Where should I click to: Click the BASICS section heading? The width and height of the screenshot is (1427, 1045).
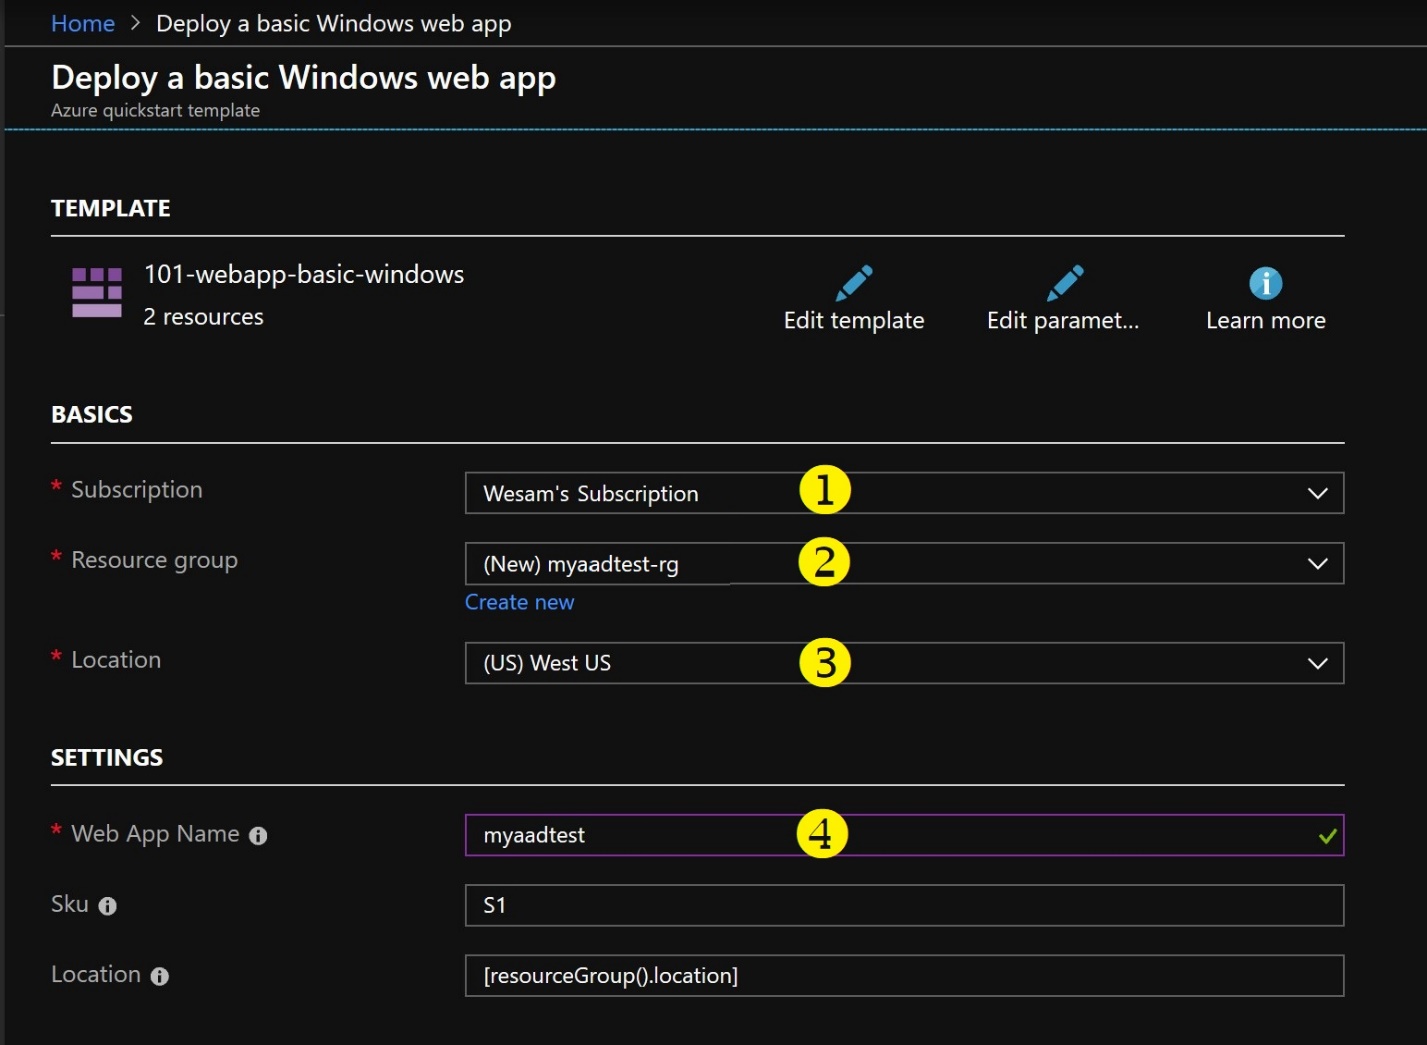(x=92, y=414)
